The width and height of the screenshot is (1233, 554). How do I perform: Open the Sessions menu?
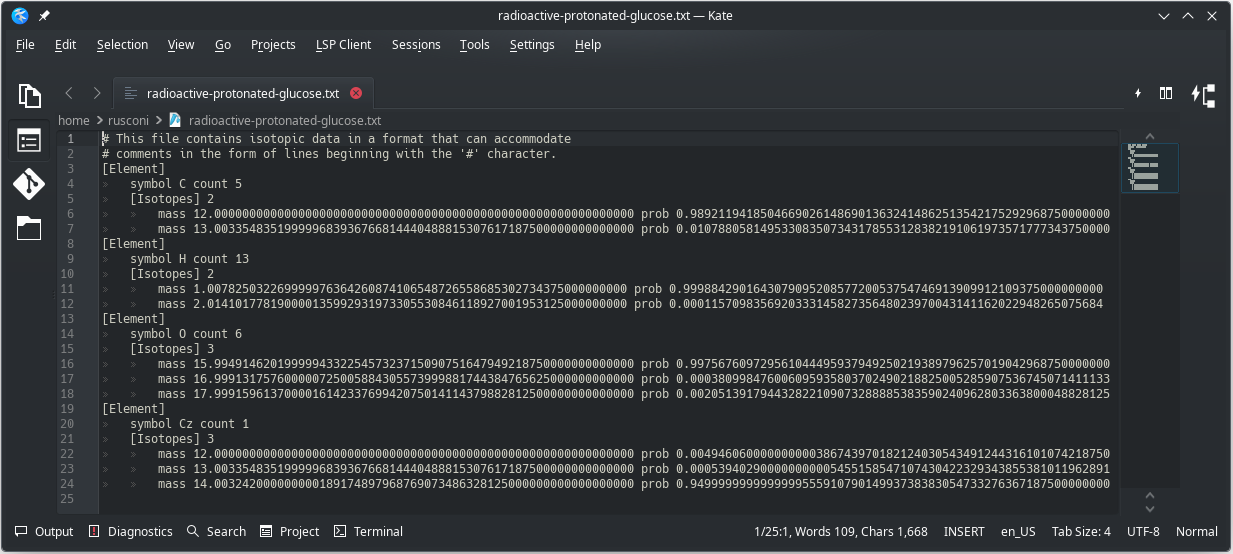coord(416,45)
